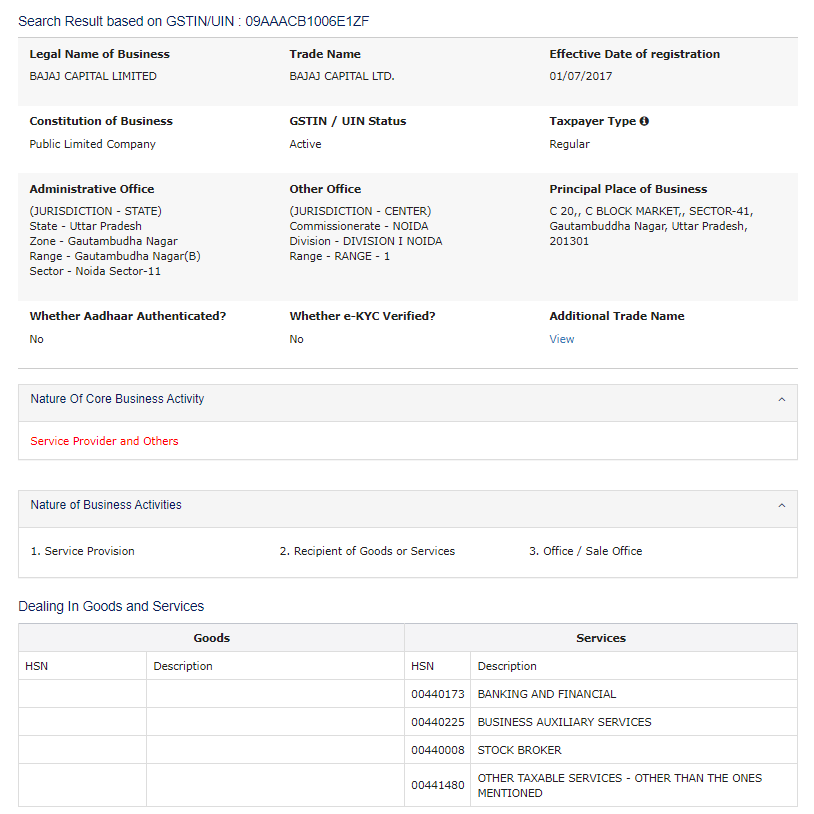Collapse the Nature of Business Activities section
The image size is (814, 814).
pyautogui.click(x=781, y=505)
